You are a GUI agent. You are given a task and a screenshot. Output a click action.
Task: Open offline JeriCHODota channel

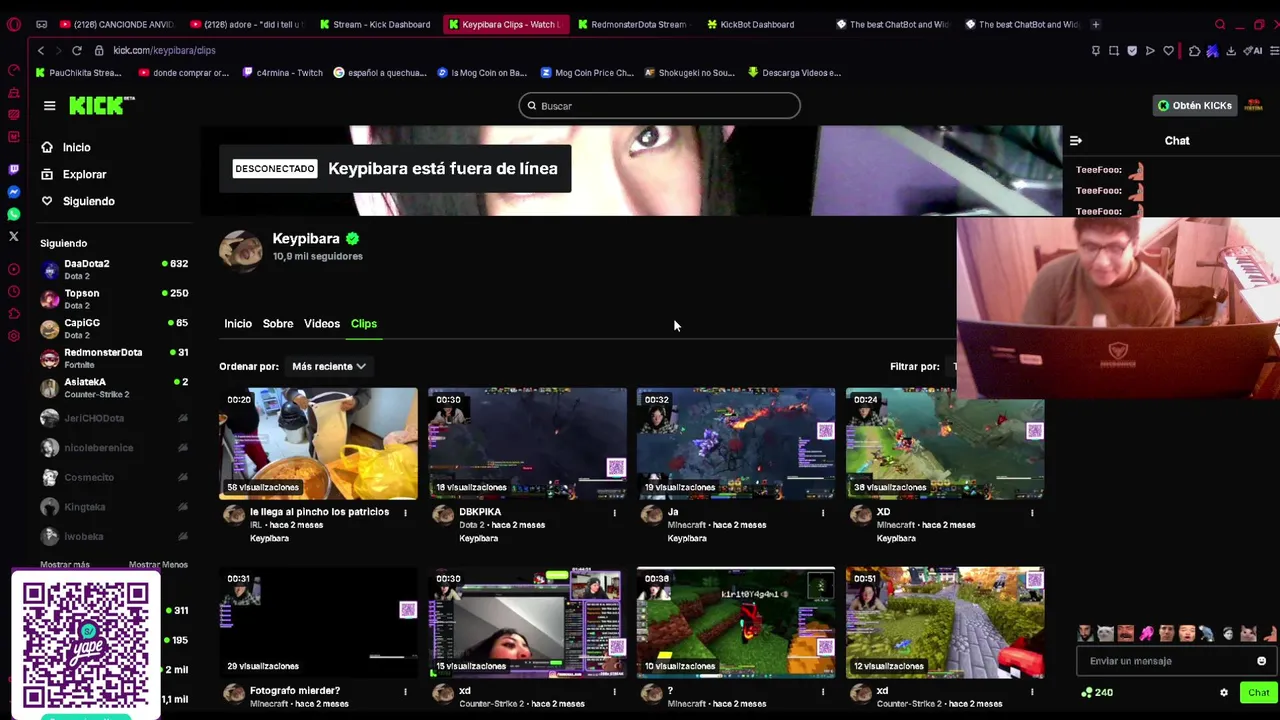(x=114, y=418)
